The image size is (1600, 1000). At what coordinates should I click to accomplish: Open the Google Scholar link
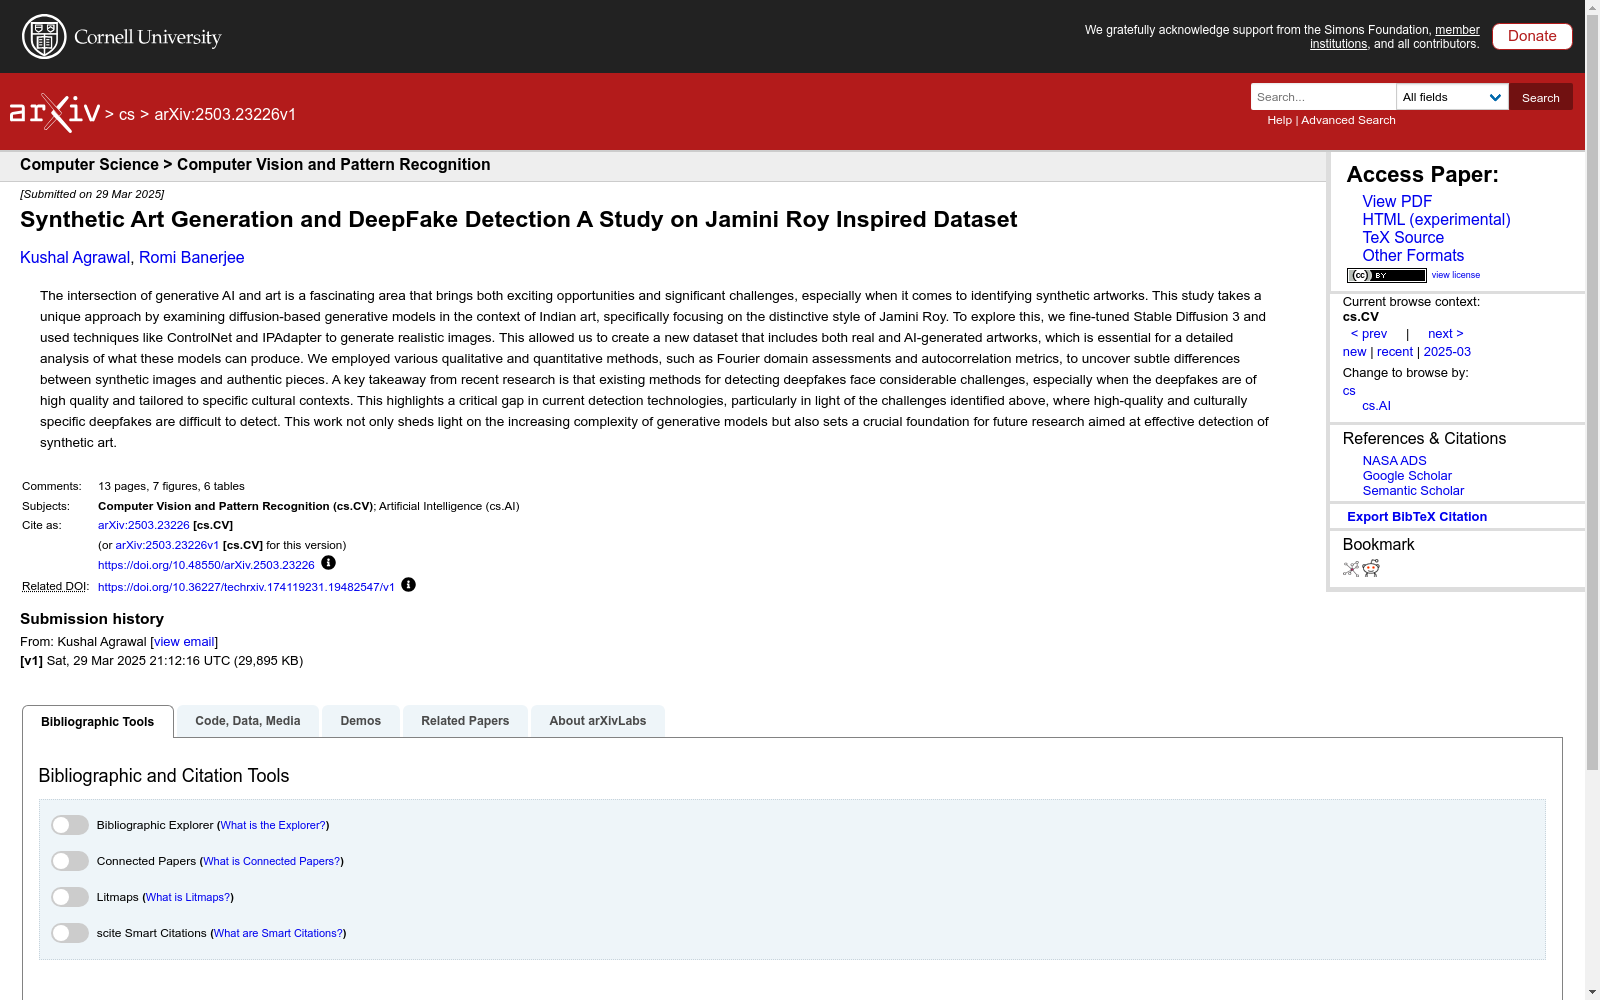pos(1407,476)
